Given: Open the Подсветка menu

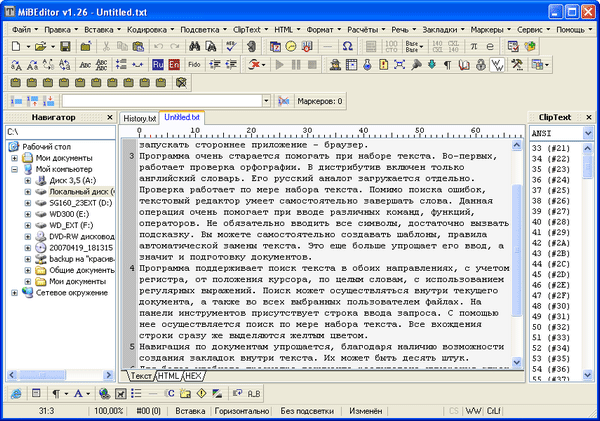Looking at the screenshot, I should [x=204, y=29].
